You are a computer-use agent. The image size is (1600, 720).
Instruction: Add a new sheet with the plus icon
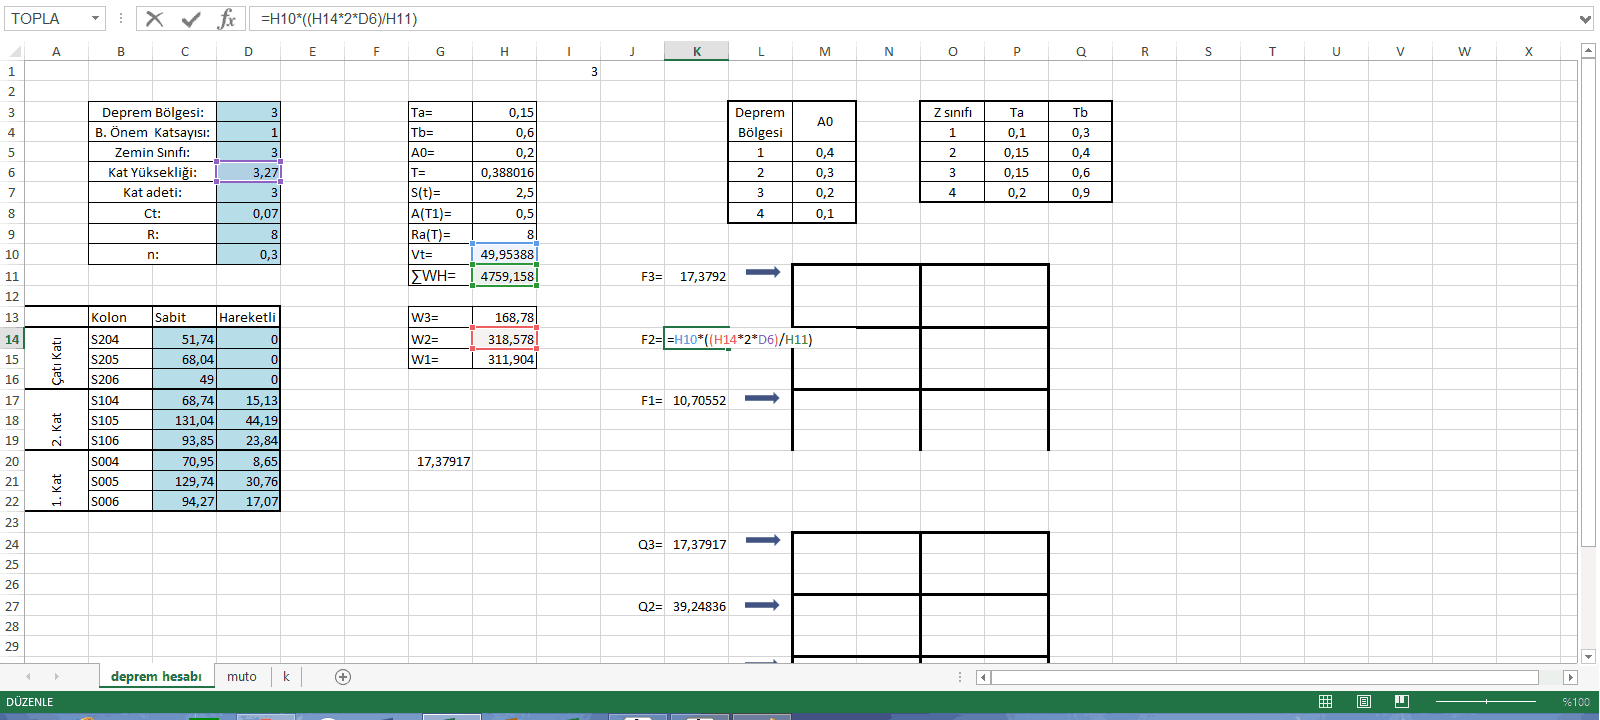343,677
